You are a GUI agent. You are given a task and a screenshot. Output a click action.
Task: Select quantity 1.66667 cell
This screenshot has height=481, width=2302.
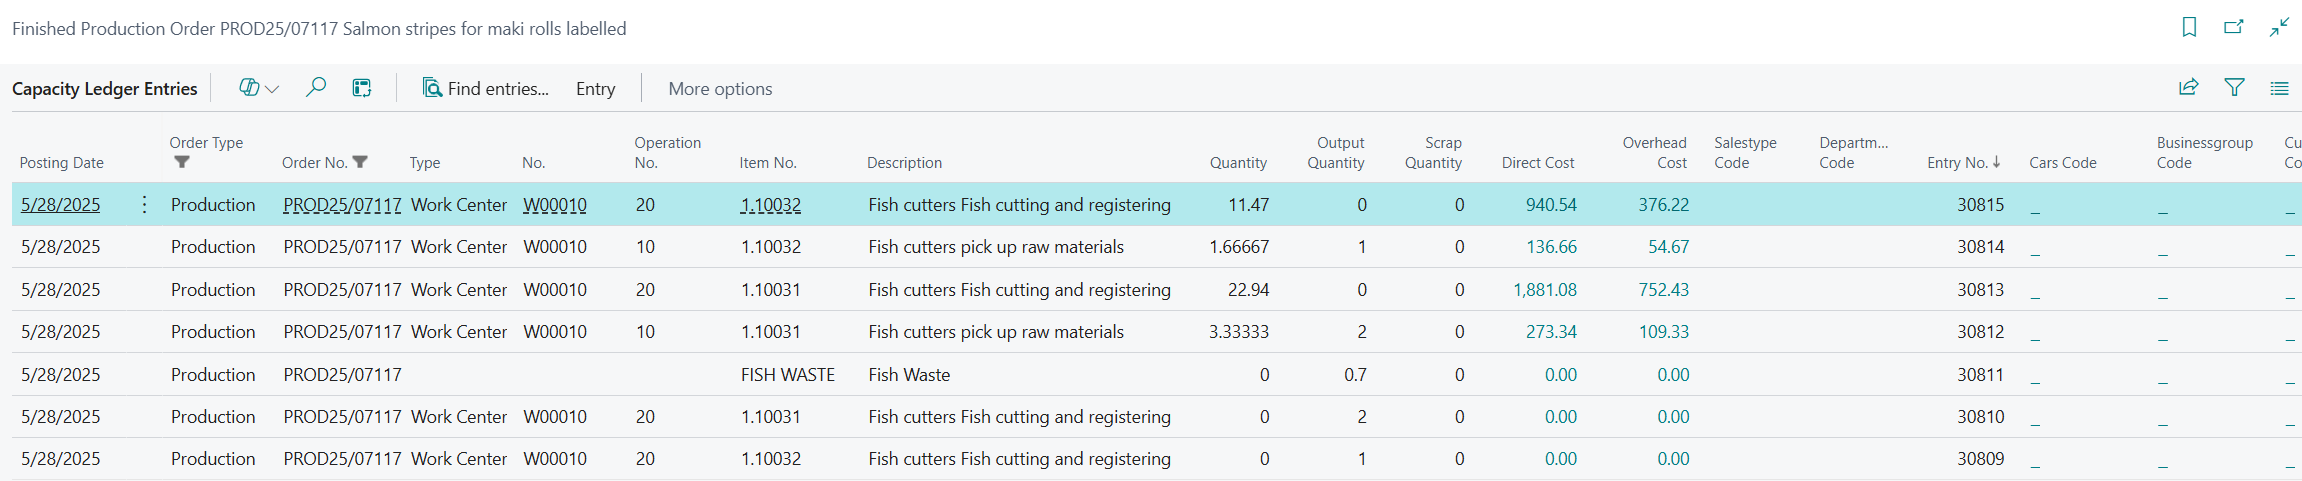pyautogui.click(x=1239, y=246)
